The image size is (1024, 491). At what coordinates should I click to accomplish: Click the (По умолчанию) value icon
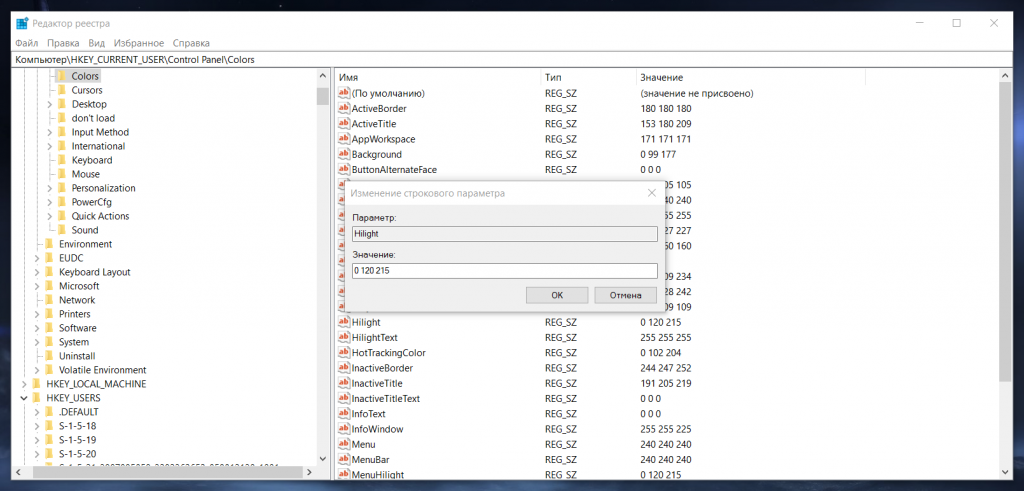[x=344, y=93]
